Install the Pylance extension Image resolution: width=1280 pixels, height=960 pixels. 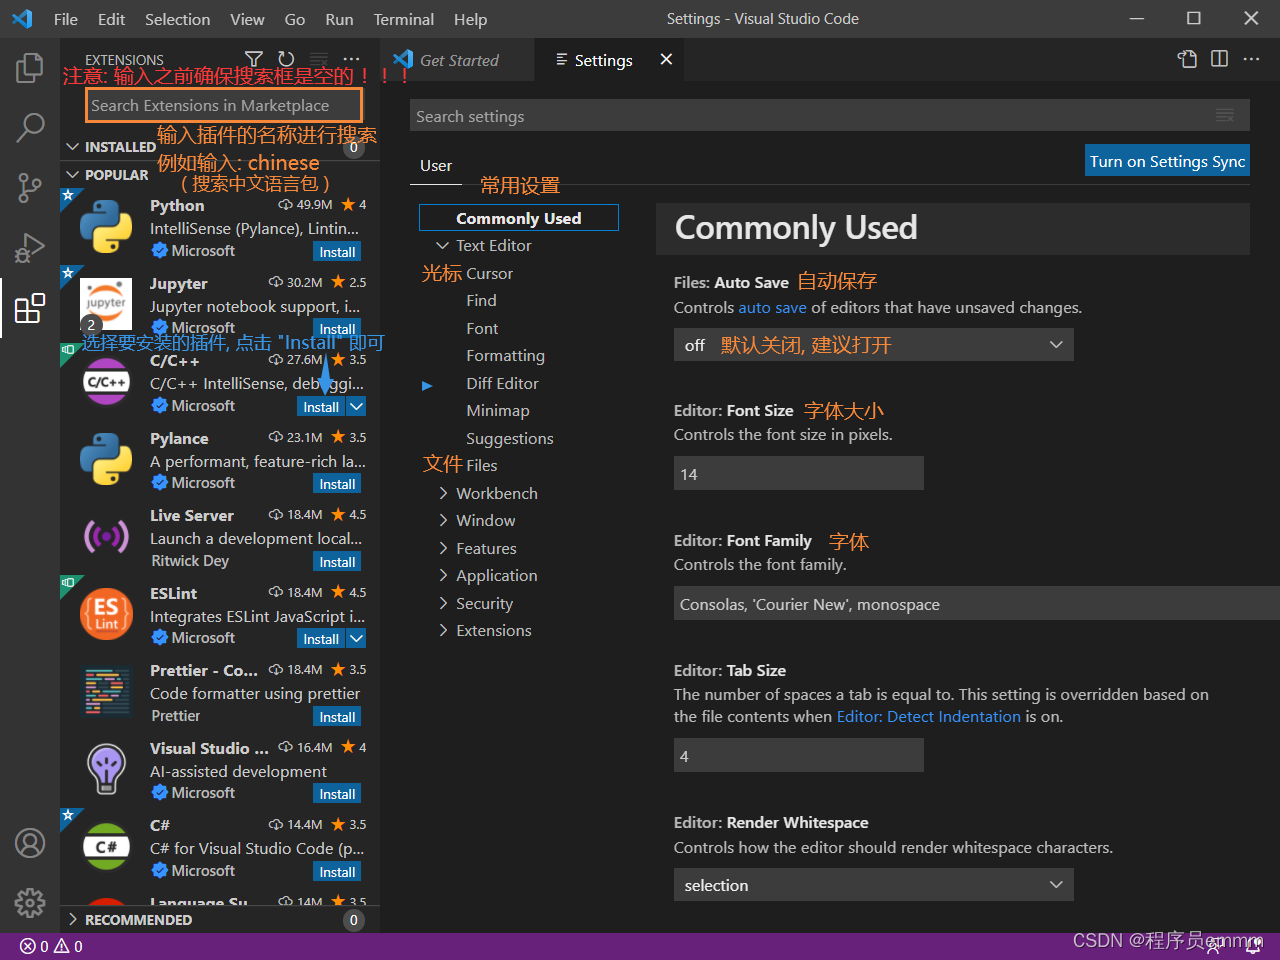(x=337, y=484)
